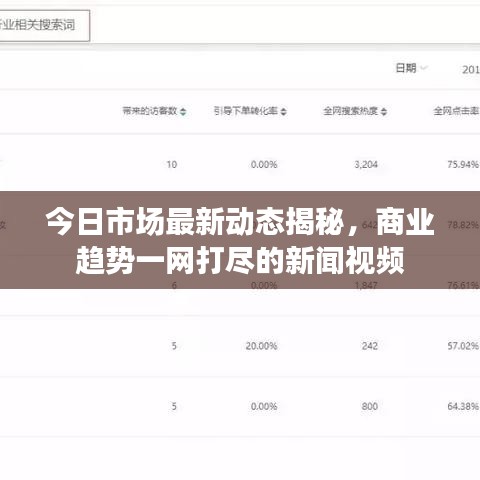This screenshot has width=480, height=480.
Task: Select search heat value 242
Action: tap(370, 346)
